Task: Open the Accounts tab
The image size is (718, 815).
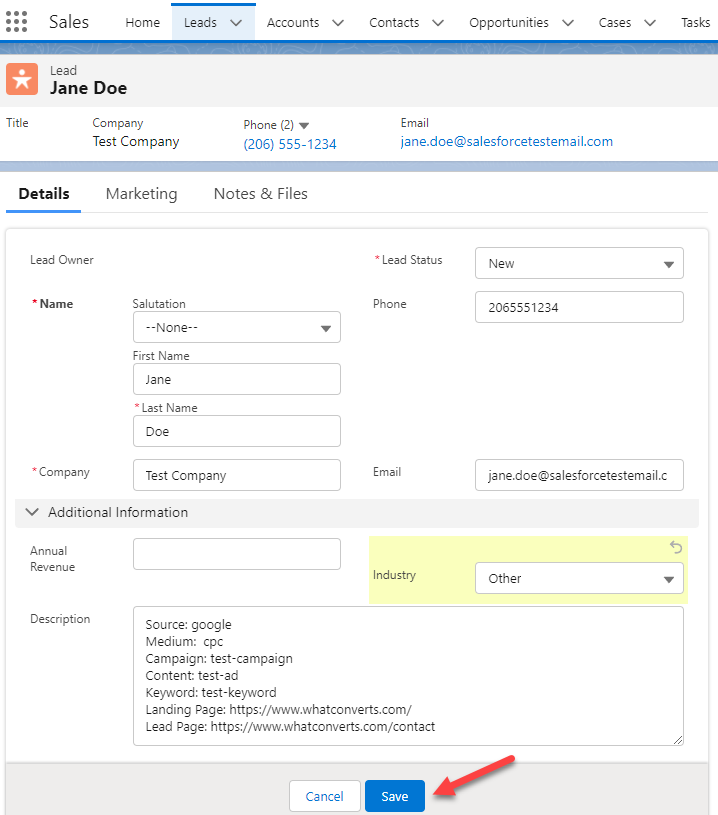Action: pyautogui.click(x=293, y=22)
